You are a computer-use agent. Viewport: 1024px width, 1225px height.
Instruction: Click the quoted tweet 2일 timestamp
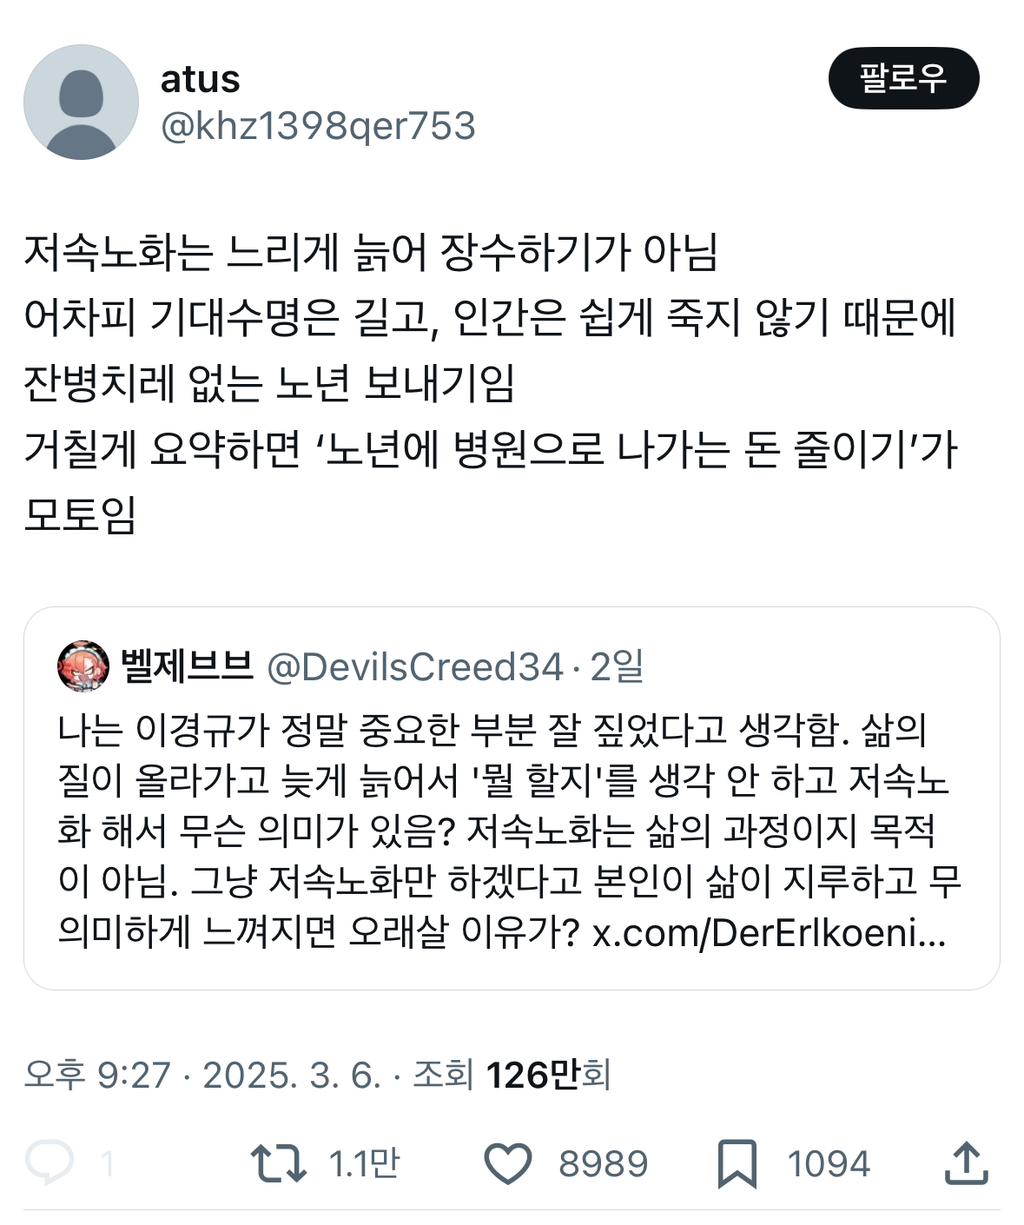(x=617, y=667)
